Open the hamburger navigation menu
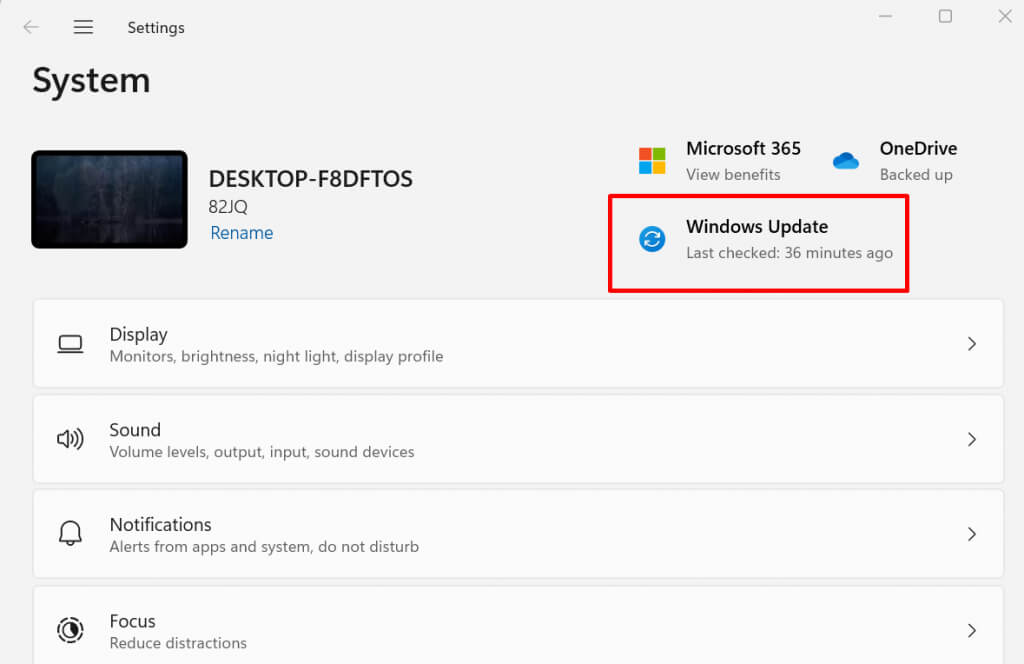Image resolution: width=1024 pixels, height=664 pixels. [83, 27]
